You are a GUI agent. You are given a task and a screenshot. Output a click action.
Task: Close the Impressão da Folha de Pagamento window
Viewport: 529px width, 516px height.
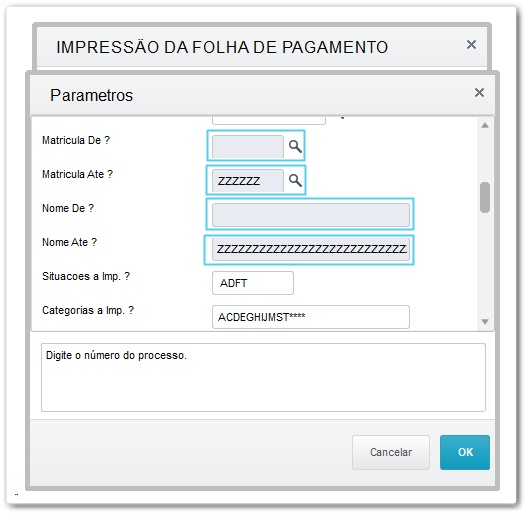471,45
